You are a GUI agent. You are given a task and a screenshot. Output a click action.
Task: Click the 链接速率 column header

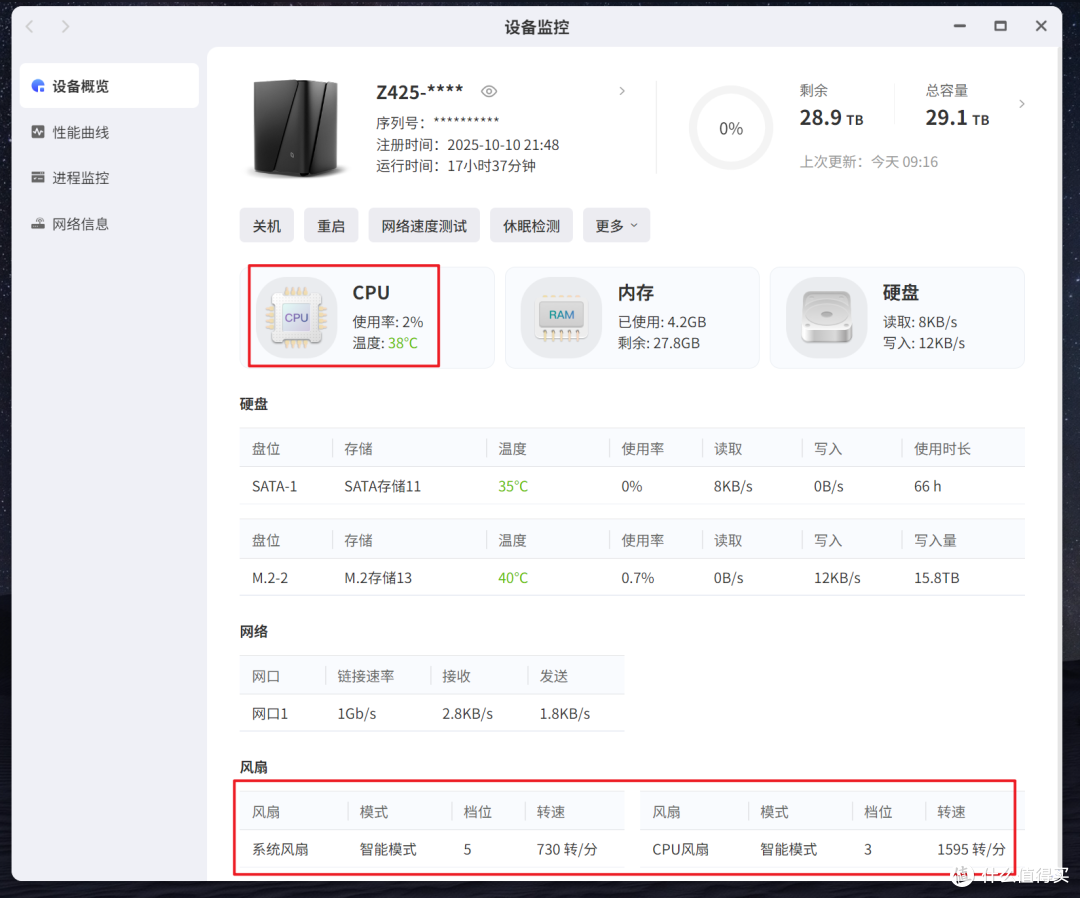[x=366, y=676]
